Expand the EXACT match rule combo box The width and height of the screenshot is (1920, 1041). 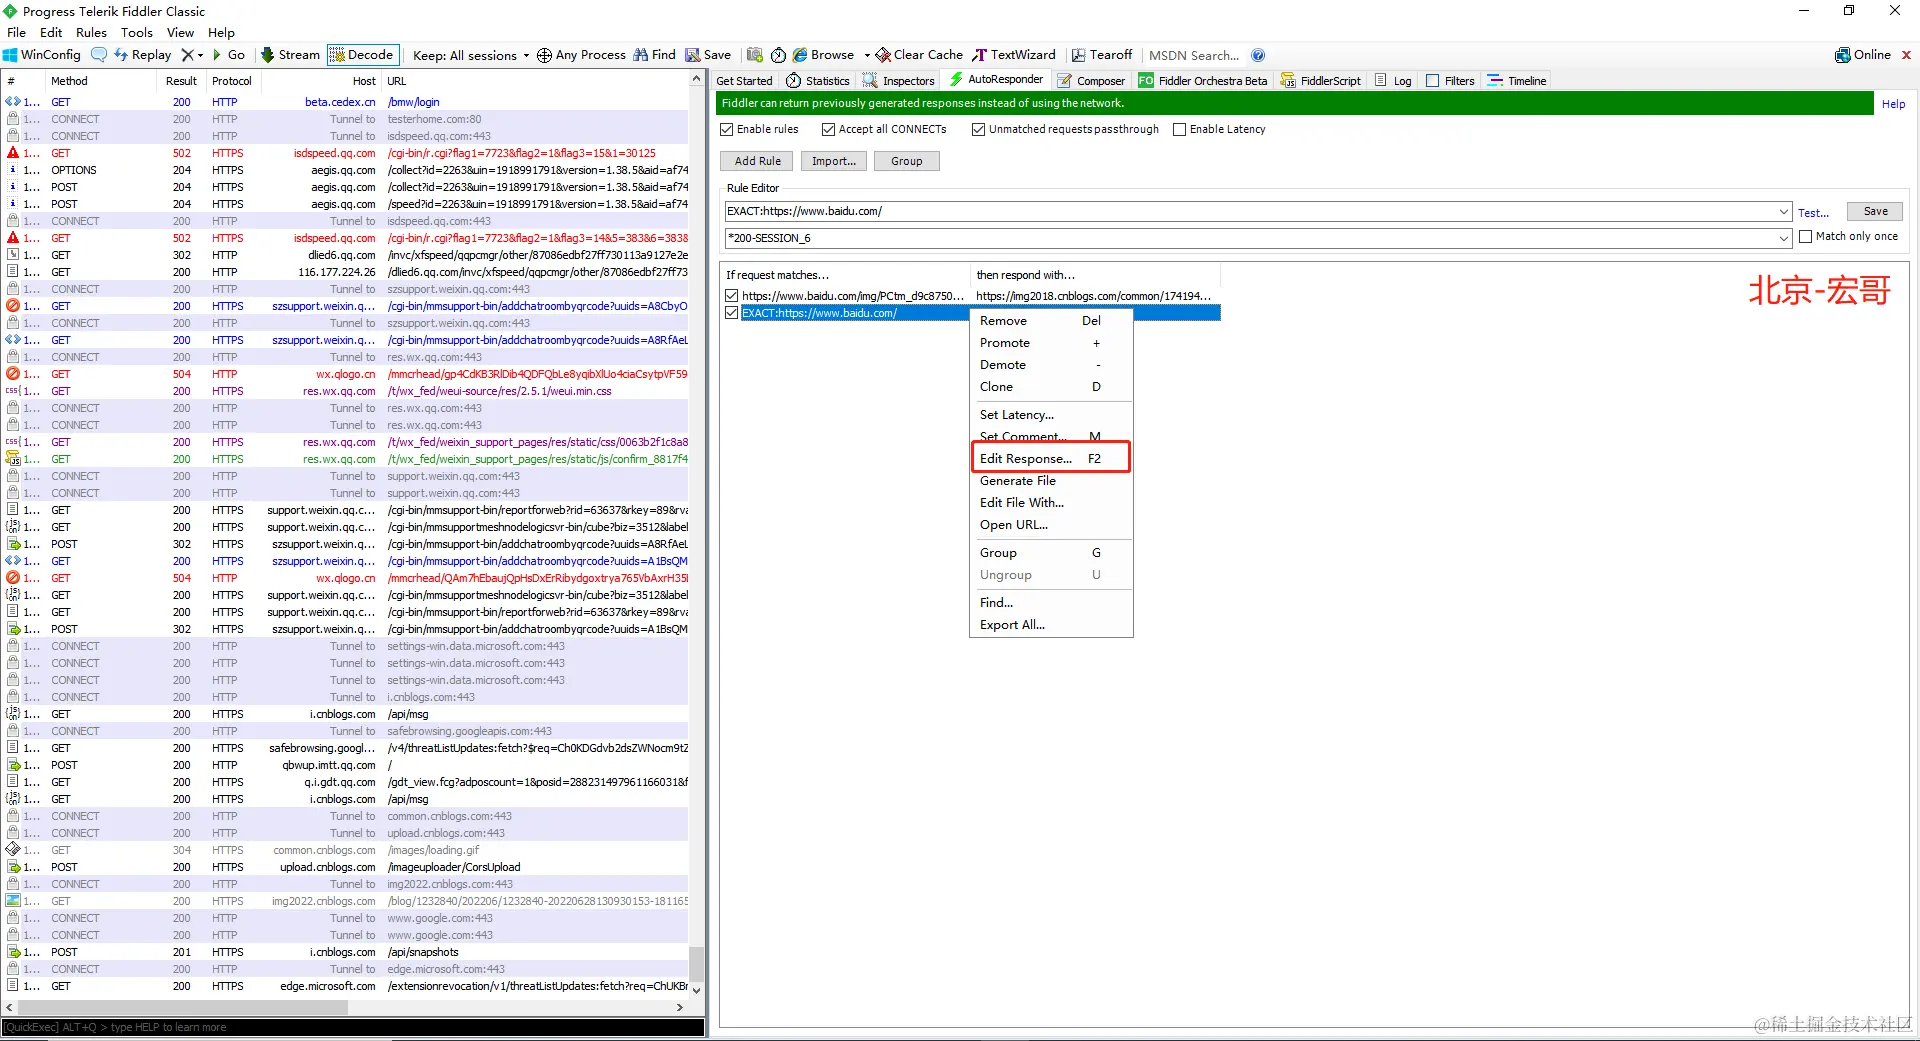tap(1784, 212)
